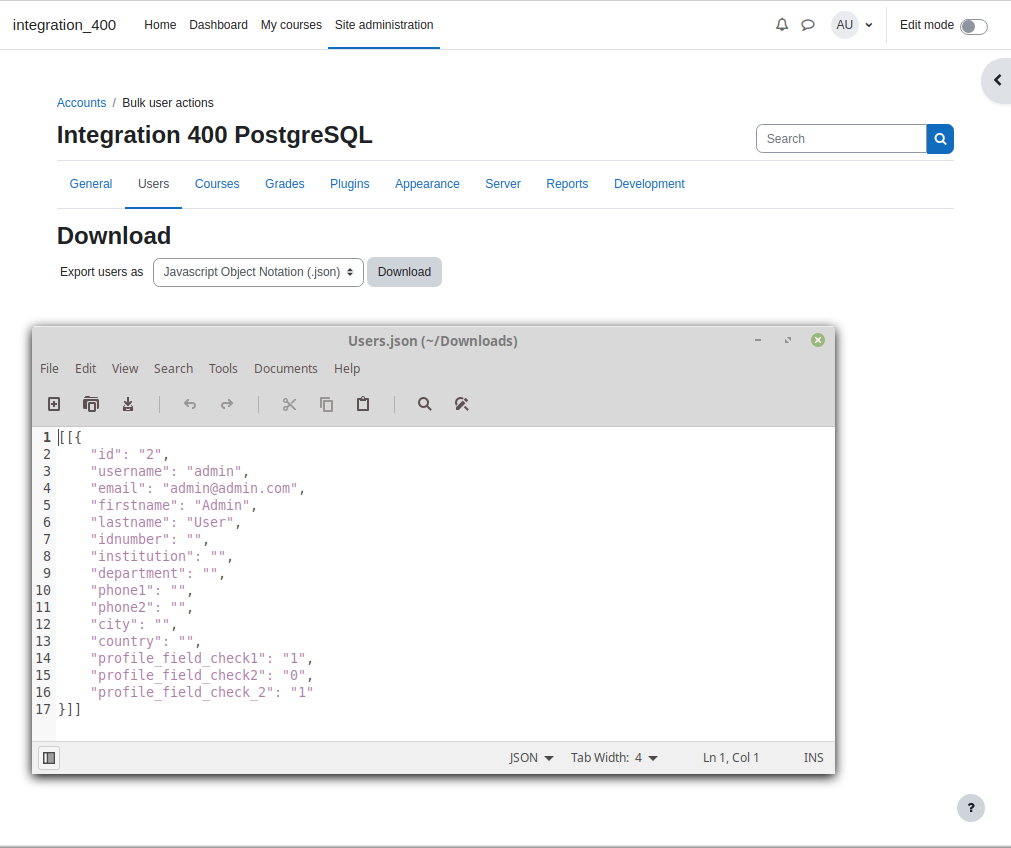
Task: Click the "profile_field_check1": "1" line
Action: (x=201, y=658)
